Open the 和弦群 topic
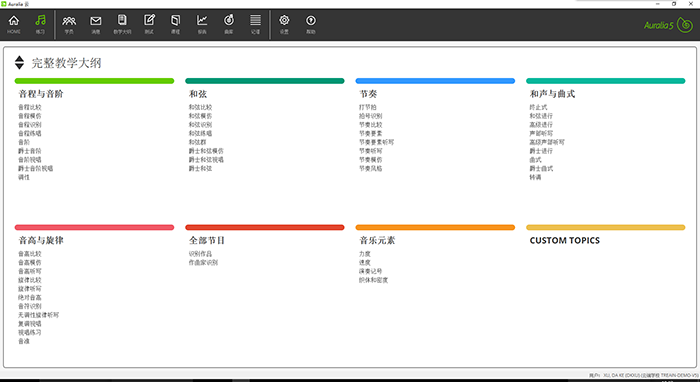700x382 pixels. [197, 142]
